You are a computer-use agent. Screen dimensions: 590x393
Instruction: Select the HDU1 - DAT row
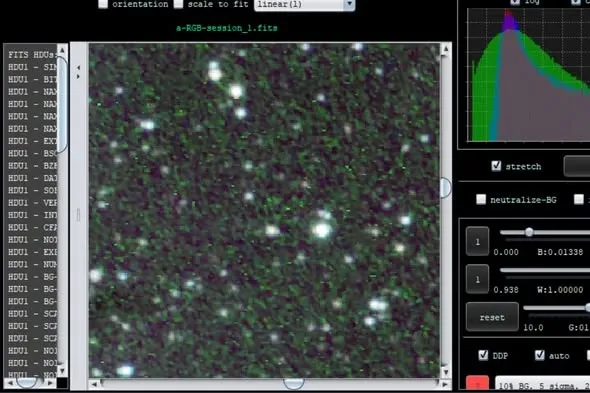pyautogui.click(x=32, y=178)
